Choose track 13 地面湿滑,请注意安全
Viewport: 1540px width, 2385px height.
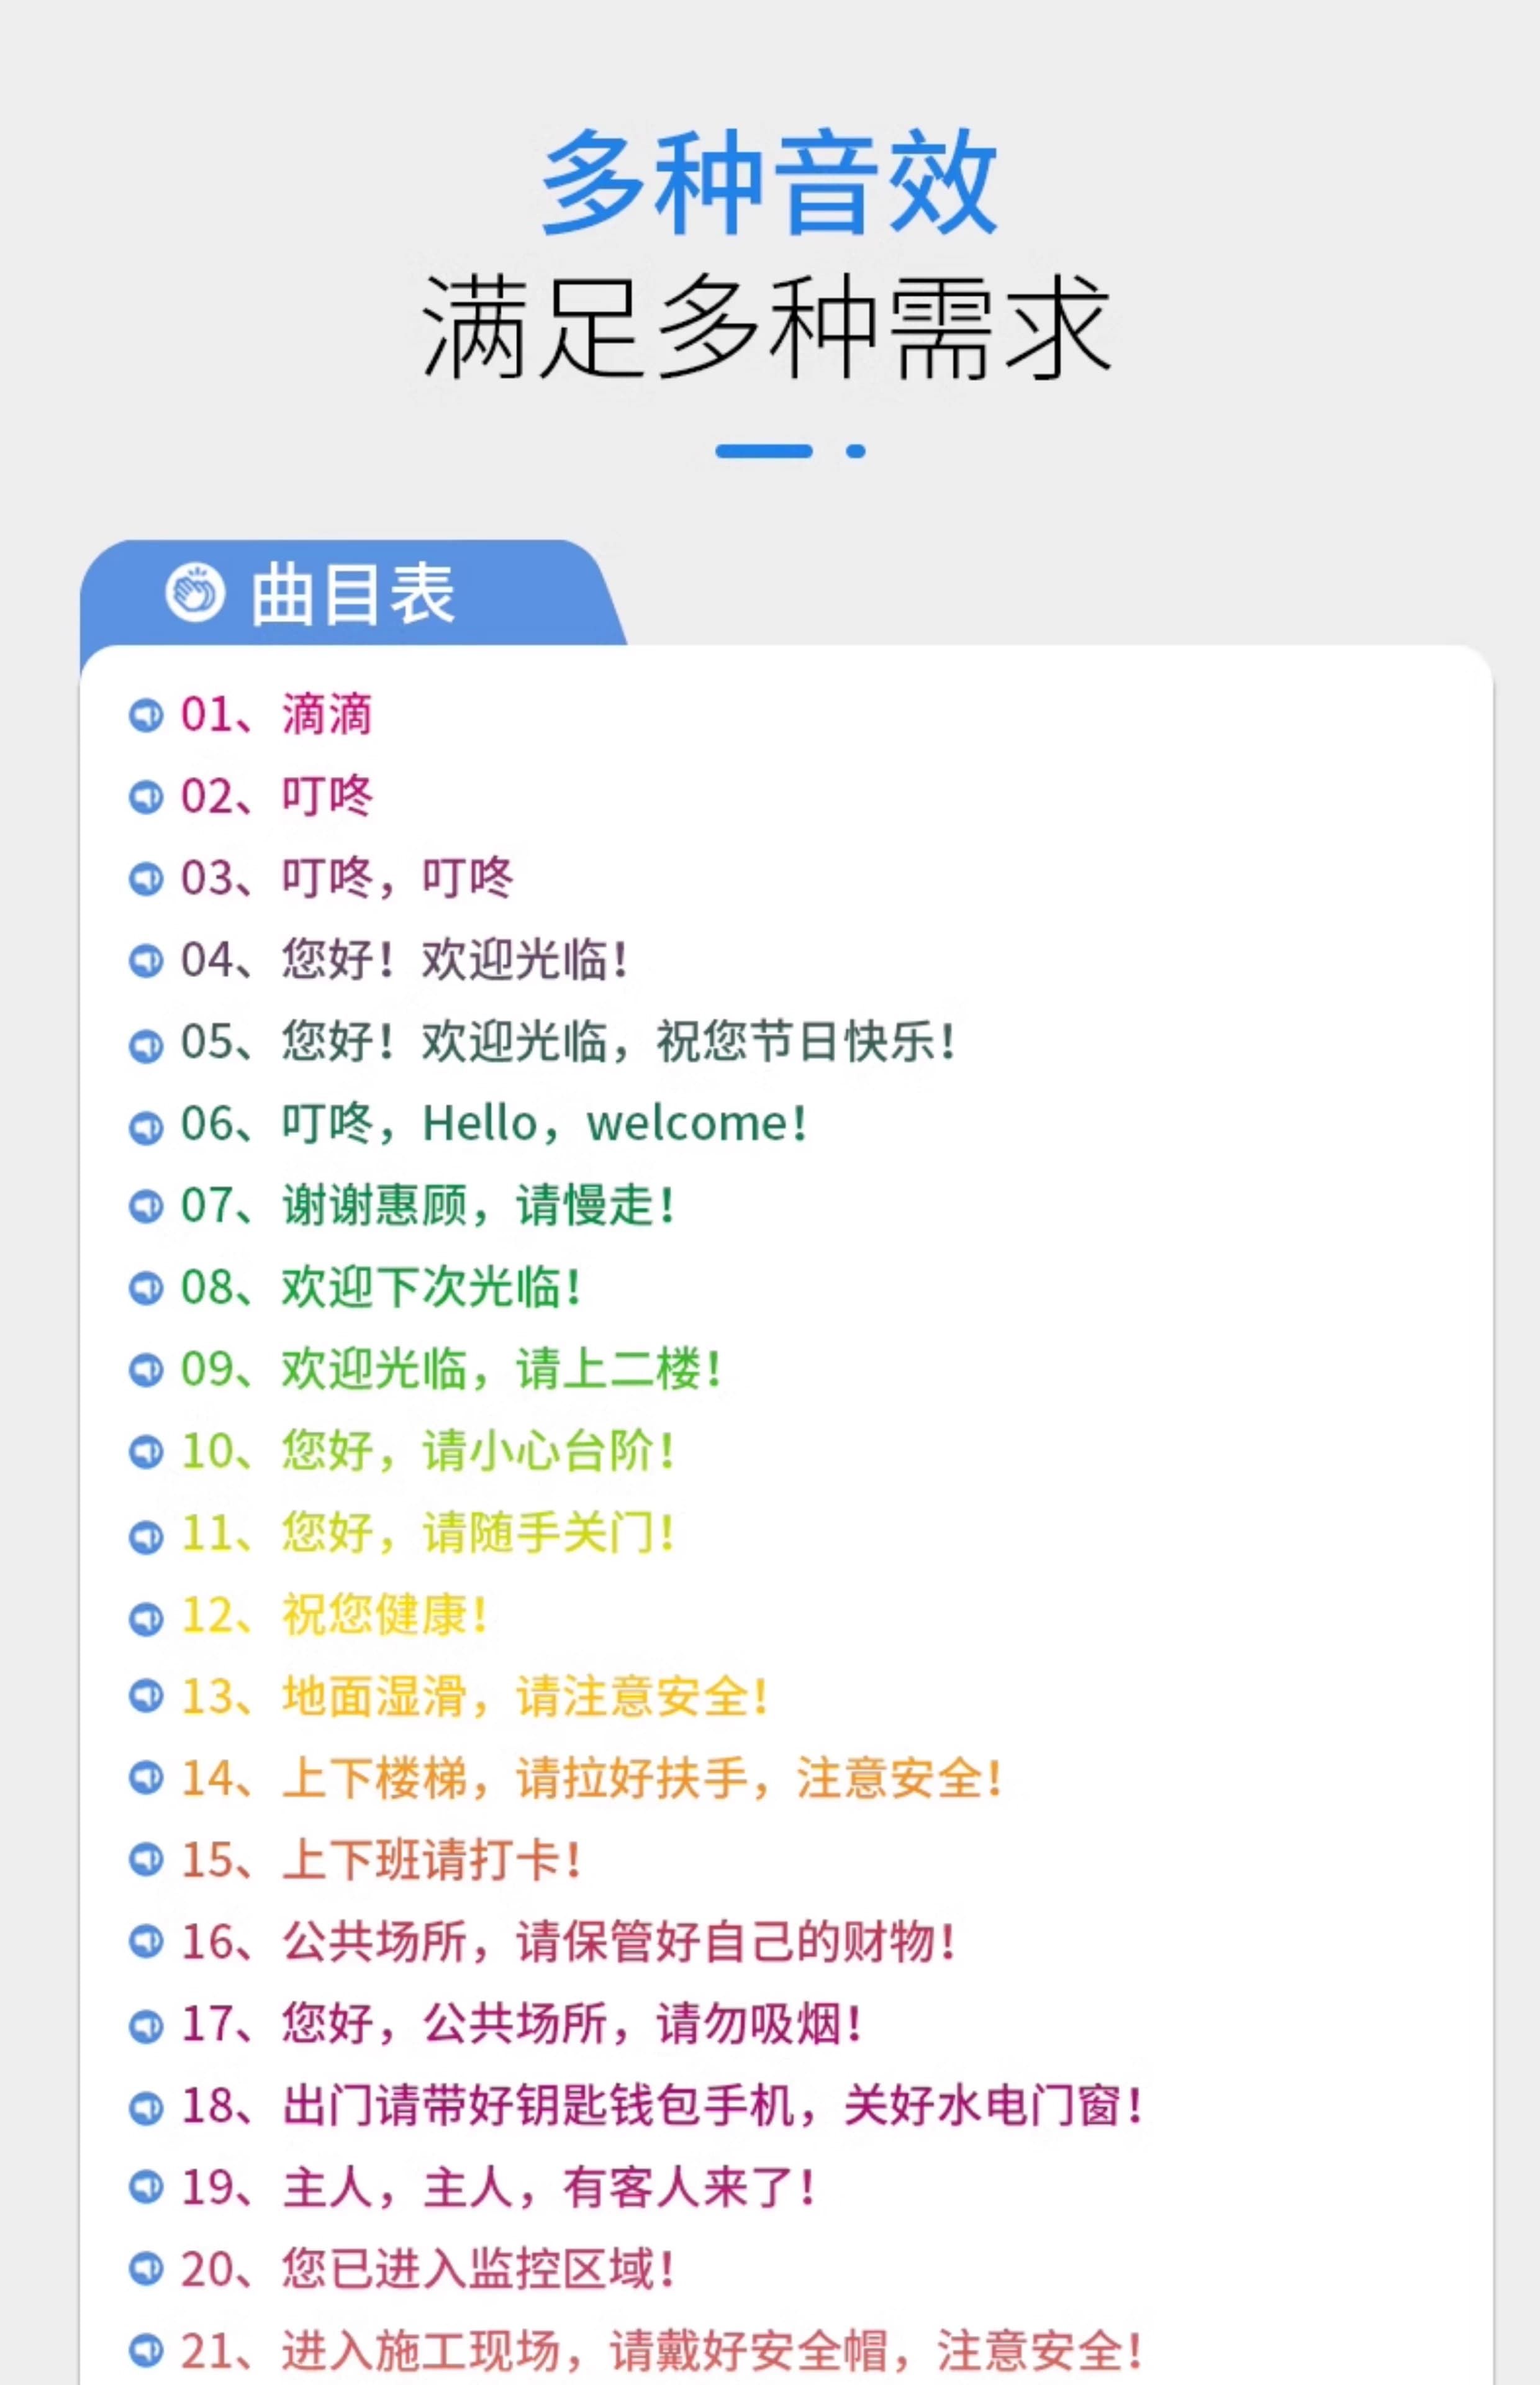[474, 1698]
